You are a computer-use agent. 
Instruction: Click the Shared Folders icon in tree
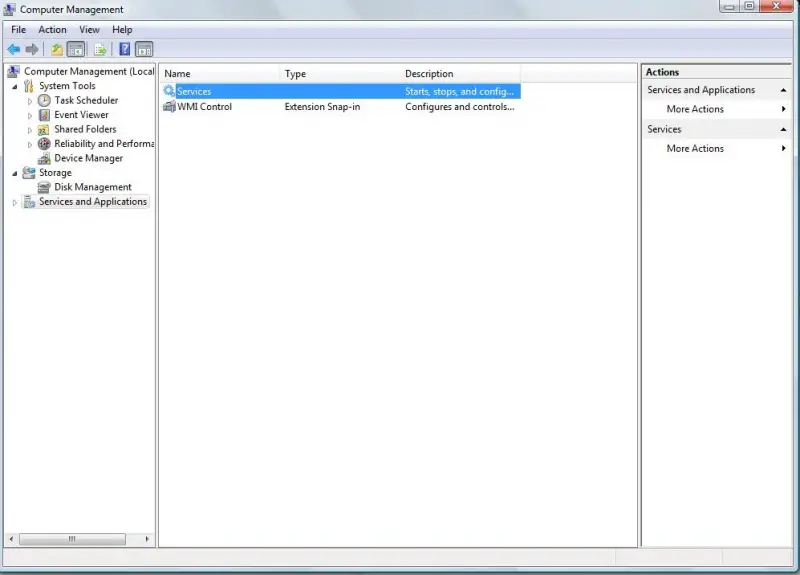point(44,130)
